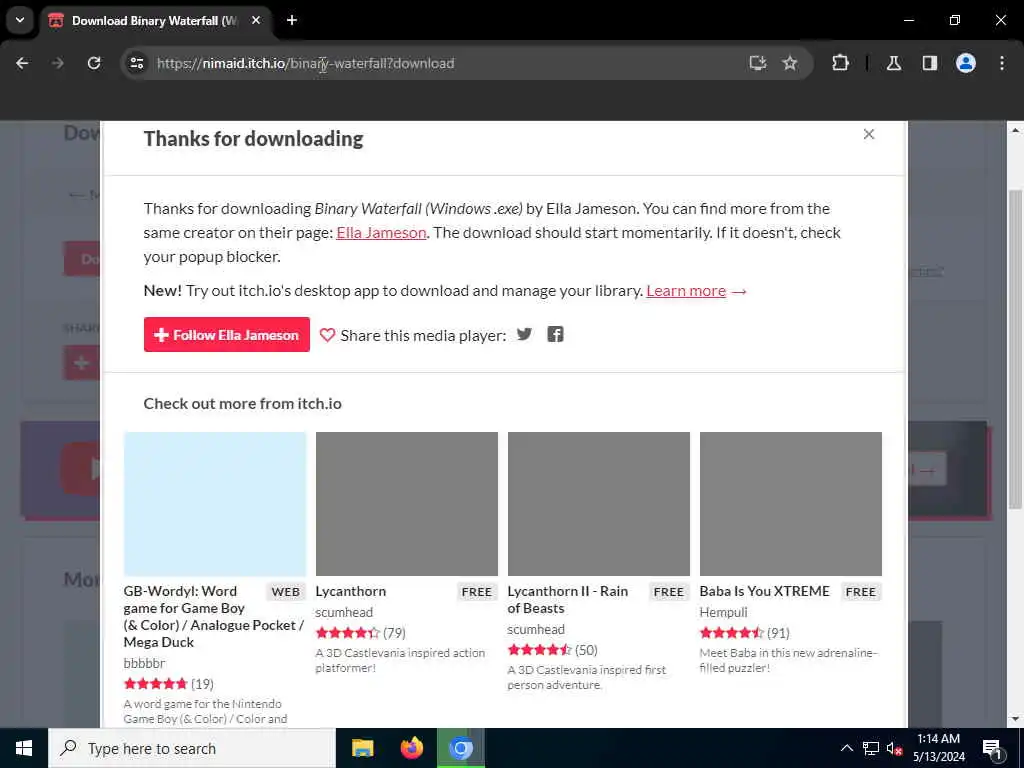Open taskbar clock and date
This screenshot has height=768, width=1024.
point(938,748)
